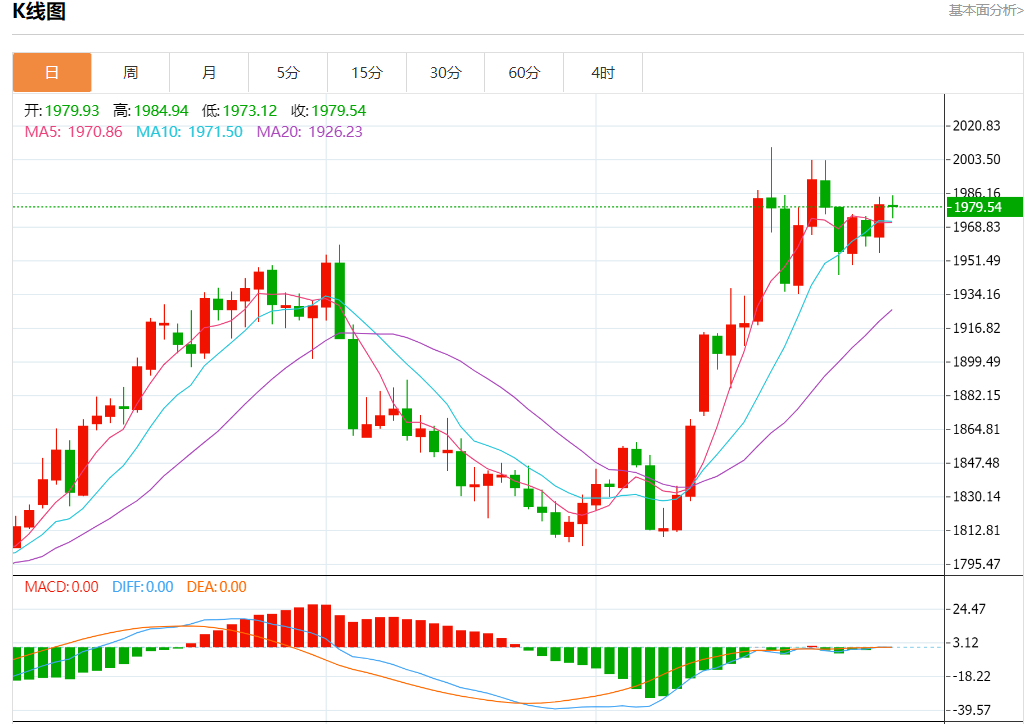Image resolution: width=1036 pixels, height=724 pixels.
Task: Click the MA5: 1970.86 indicator label
Action: tap(73, 131)
